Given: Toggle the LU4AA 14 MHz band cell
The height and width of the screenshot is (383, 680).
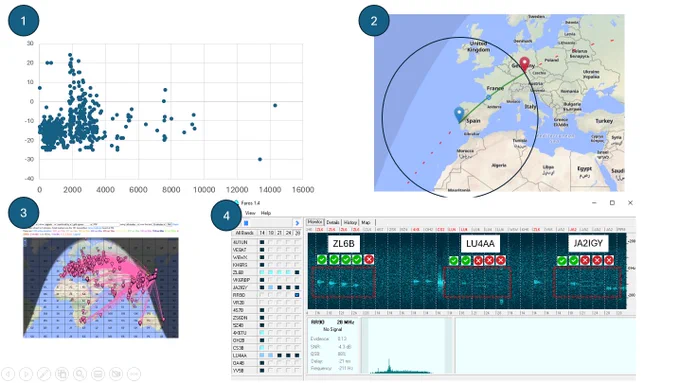Looking at the screenshot, I should pos(262,355).
